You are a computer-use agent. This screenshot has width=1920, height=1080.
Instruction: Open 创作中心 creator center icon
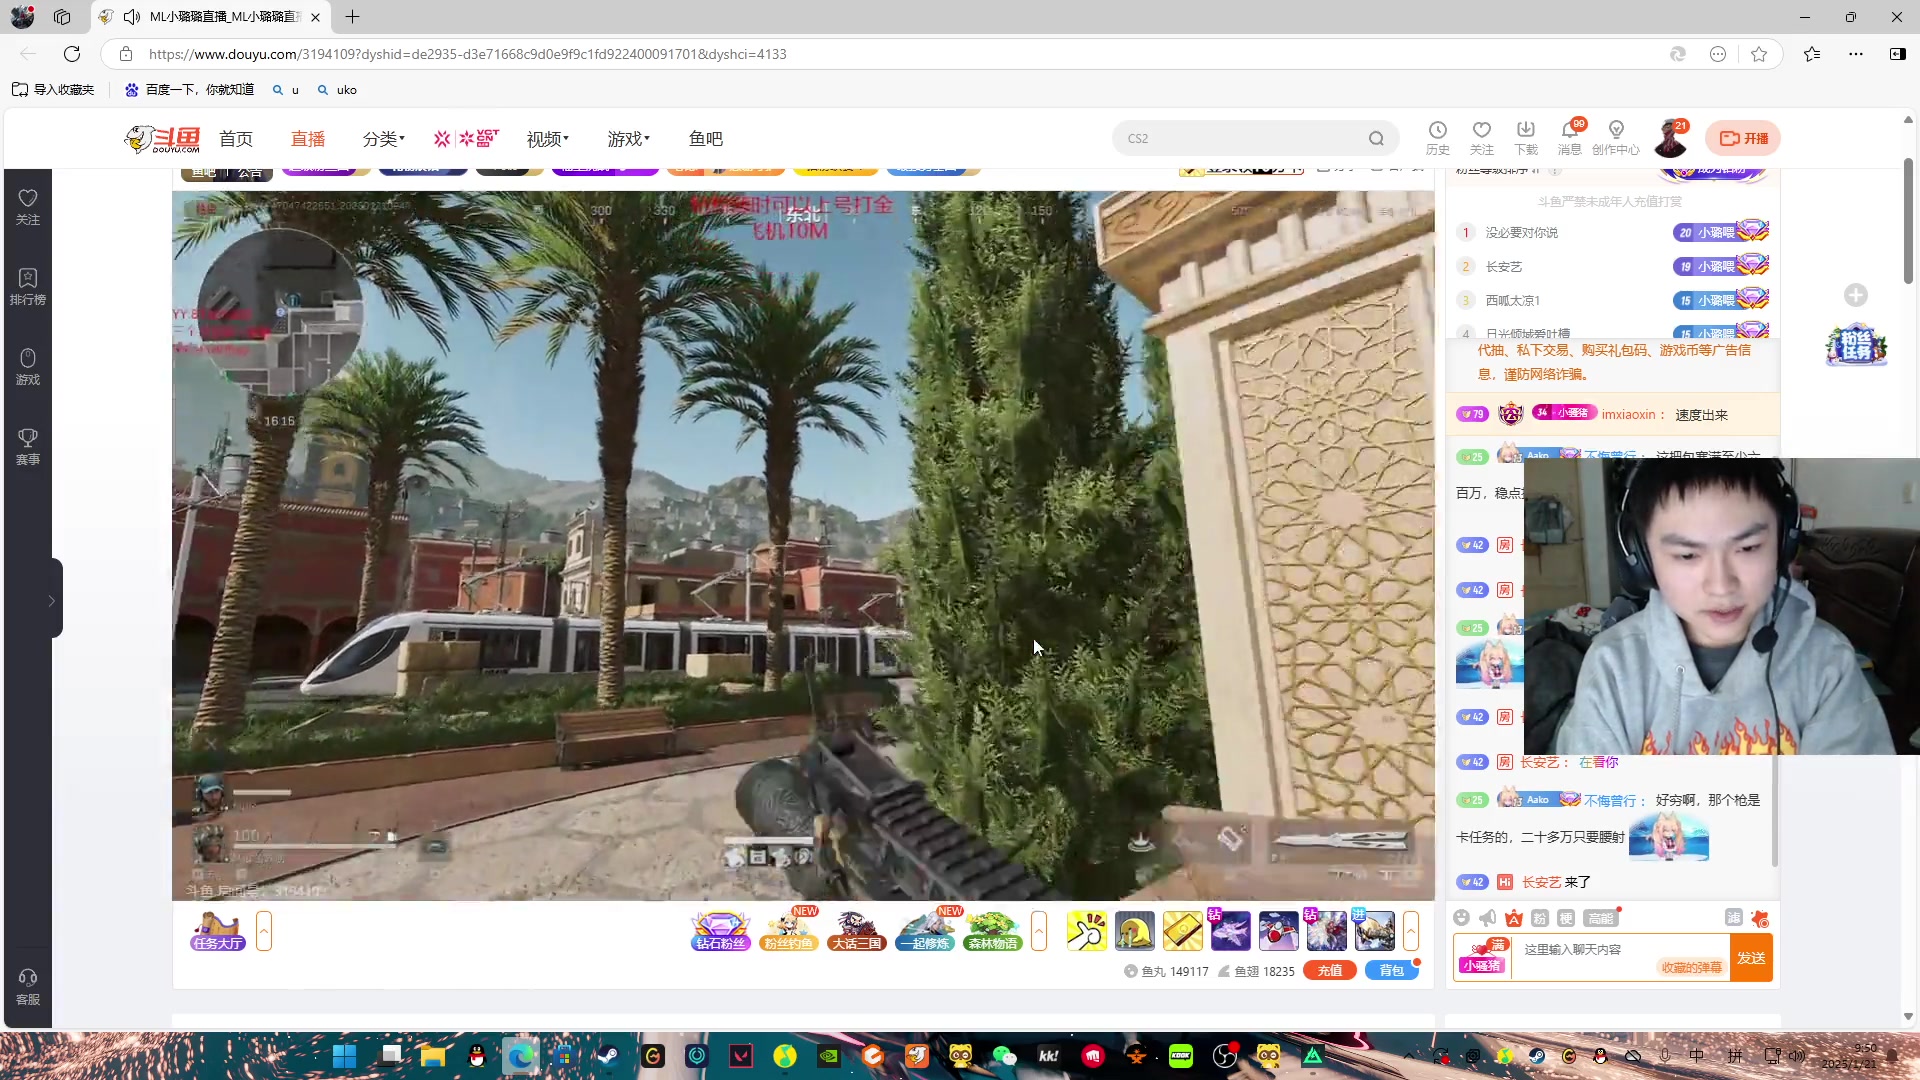coord(1615,137)
